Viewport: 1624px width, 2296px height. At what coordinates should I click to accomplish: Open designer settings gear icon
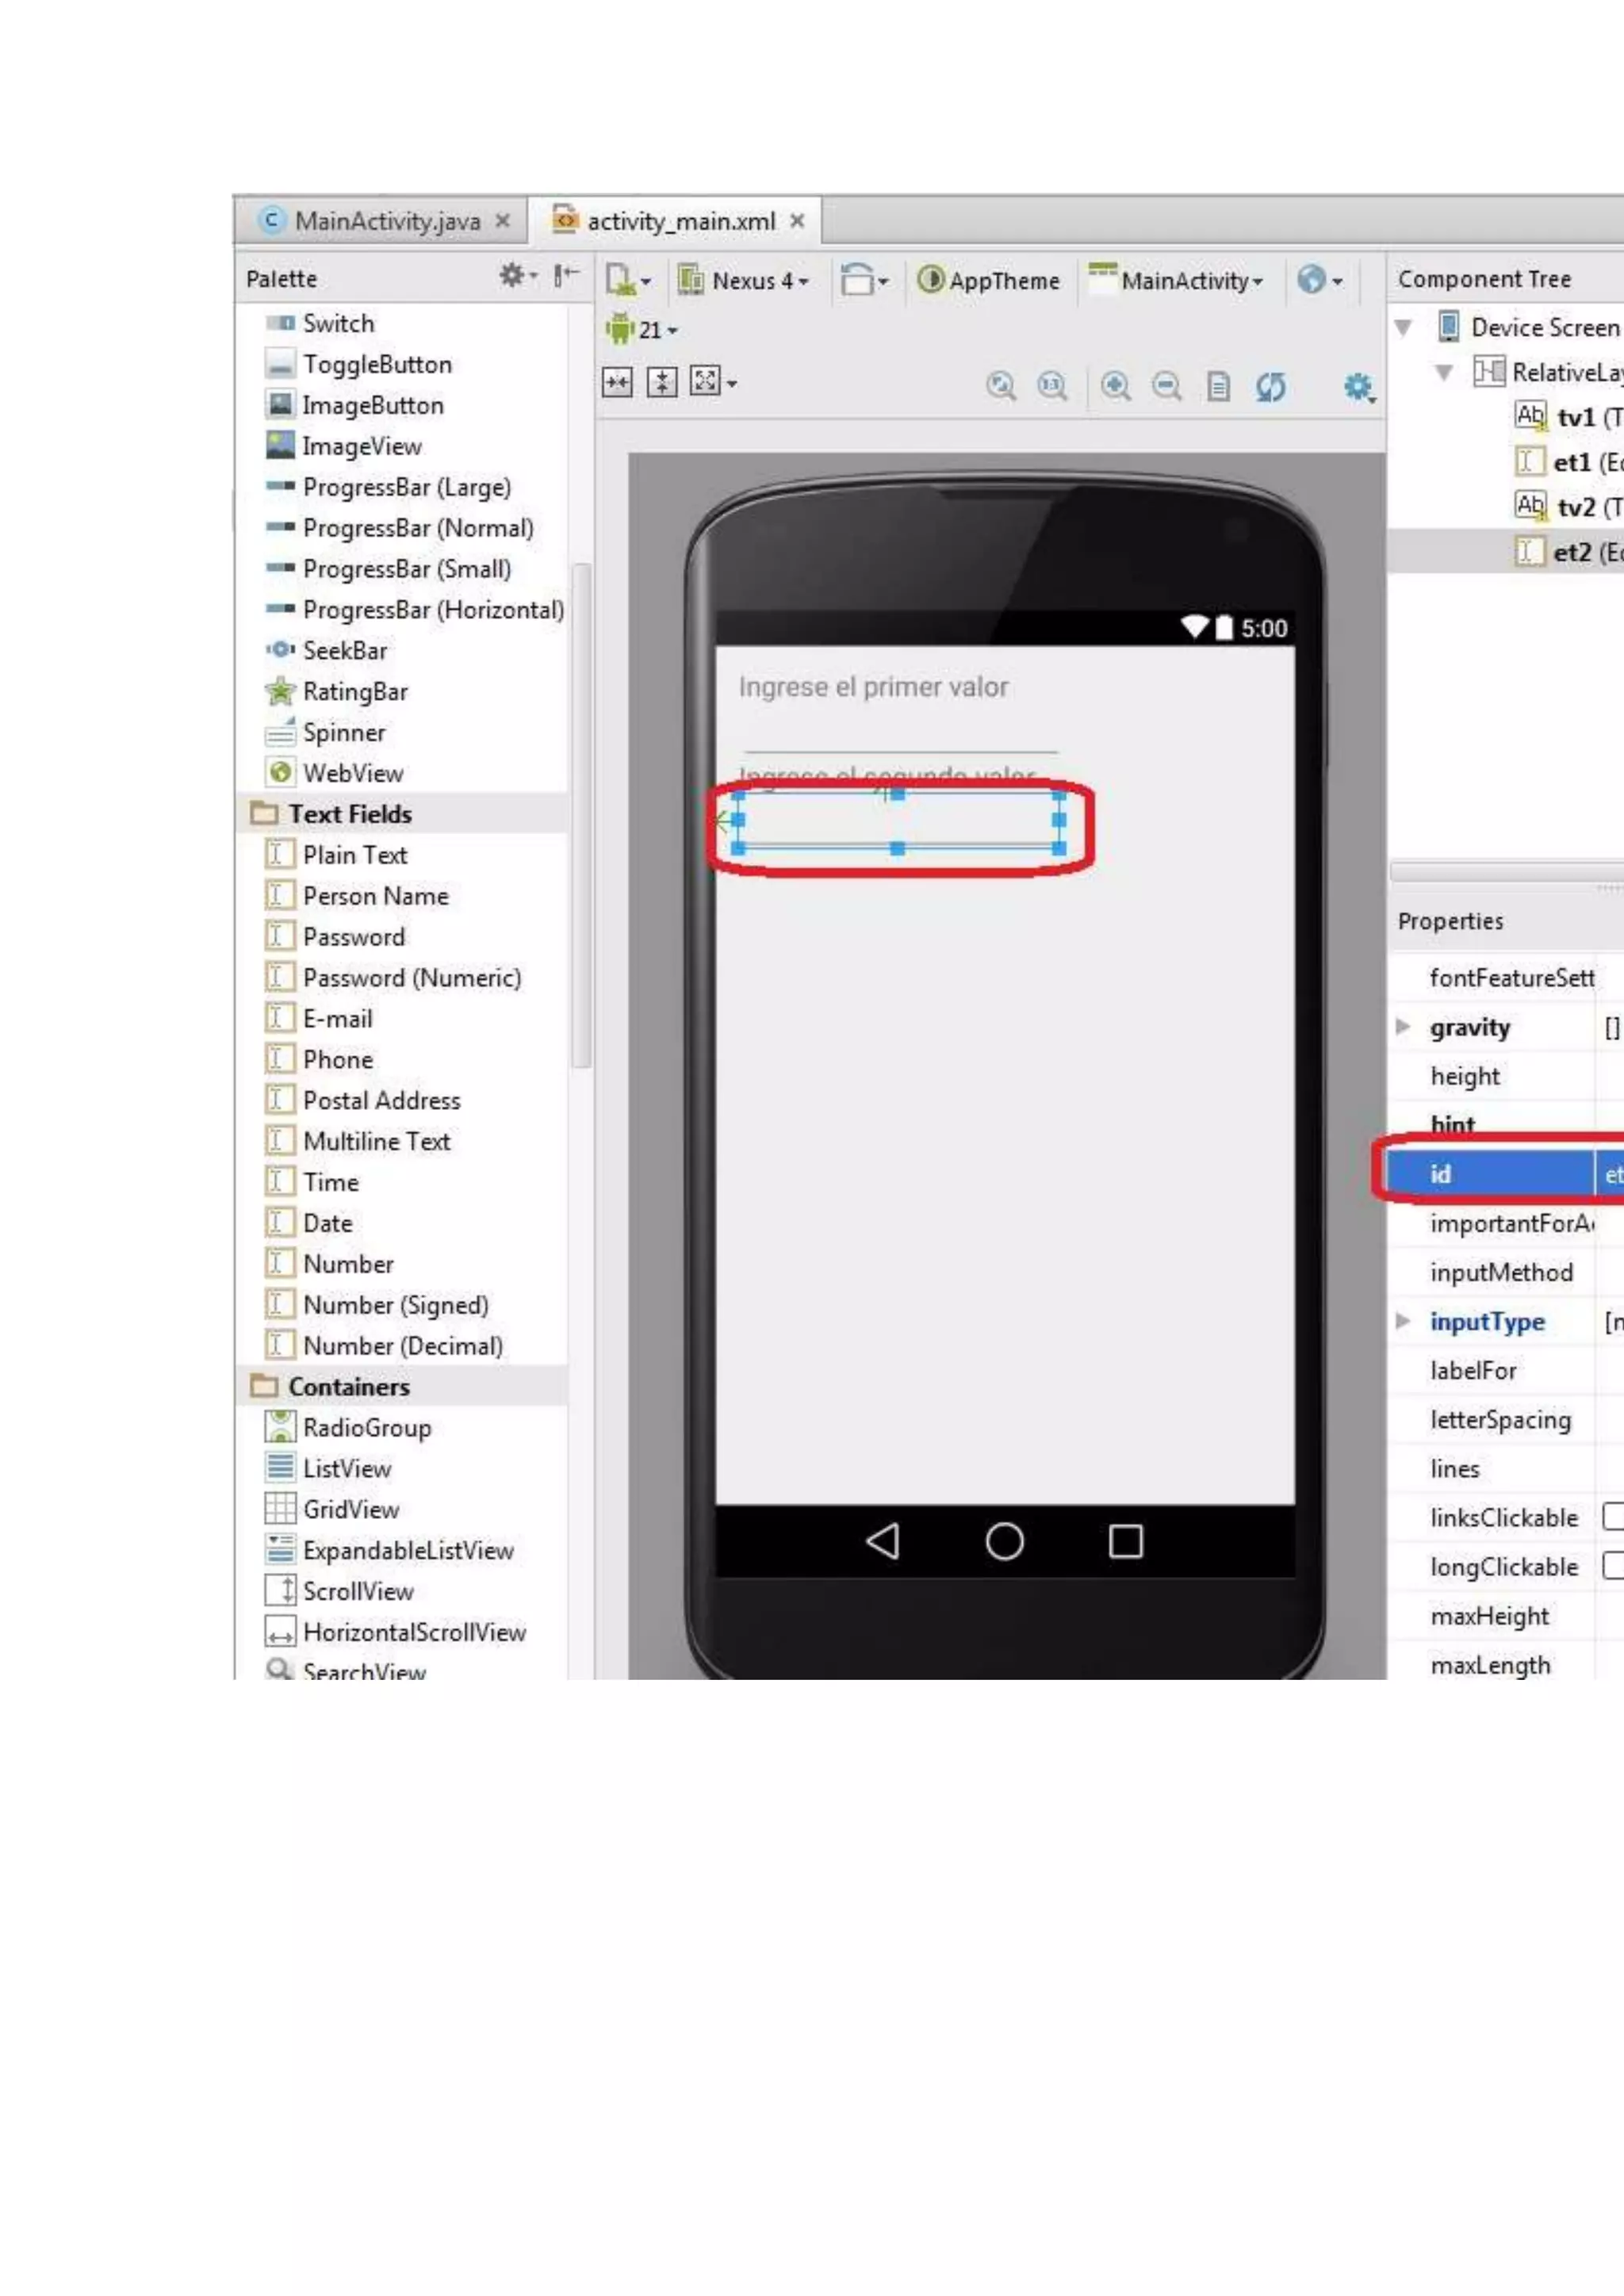1357,386
